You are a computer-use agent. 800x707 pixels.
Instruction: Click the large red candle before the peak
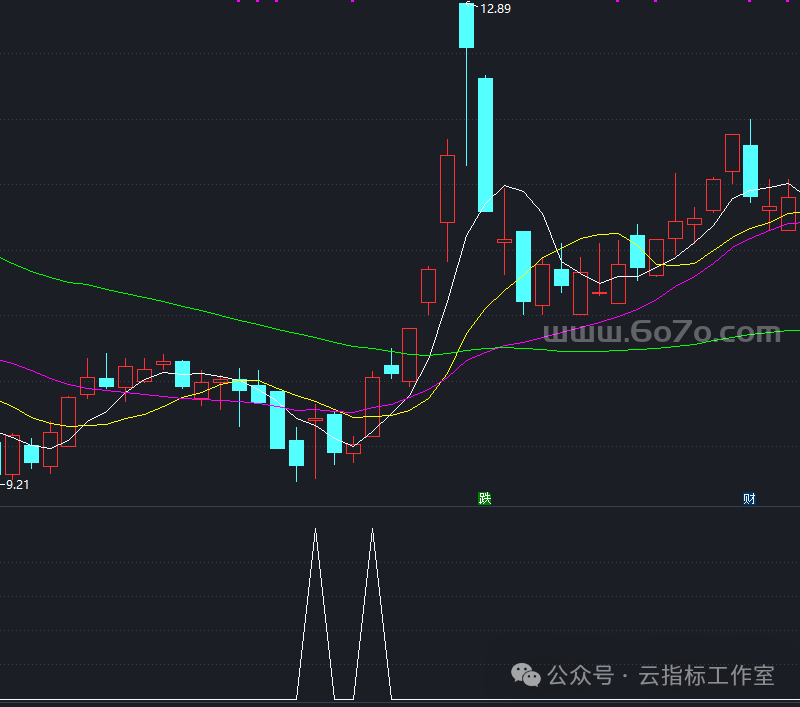(447, 188)
